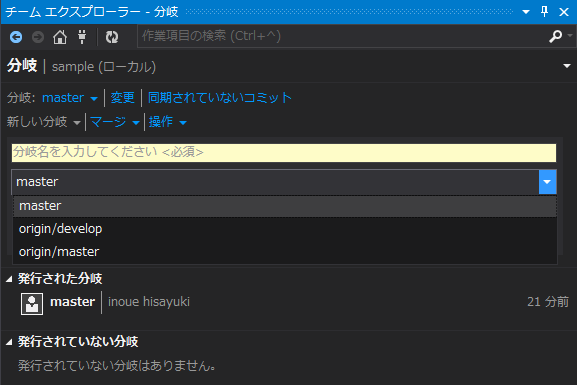This screenshot has height=385, width=577.
Task: Collapse the 発行されていない分岐 section
Action: pyautogui.click(x=9, y=342)
